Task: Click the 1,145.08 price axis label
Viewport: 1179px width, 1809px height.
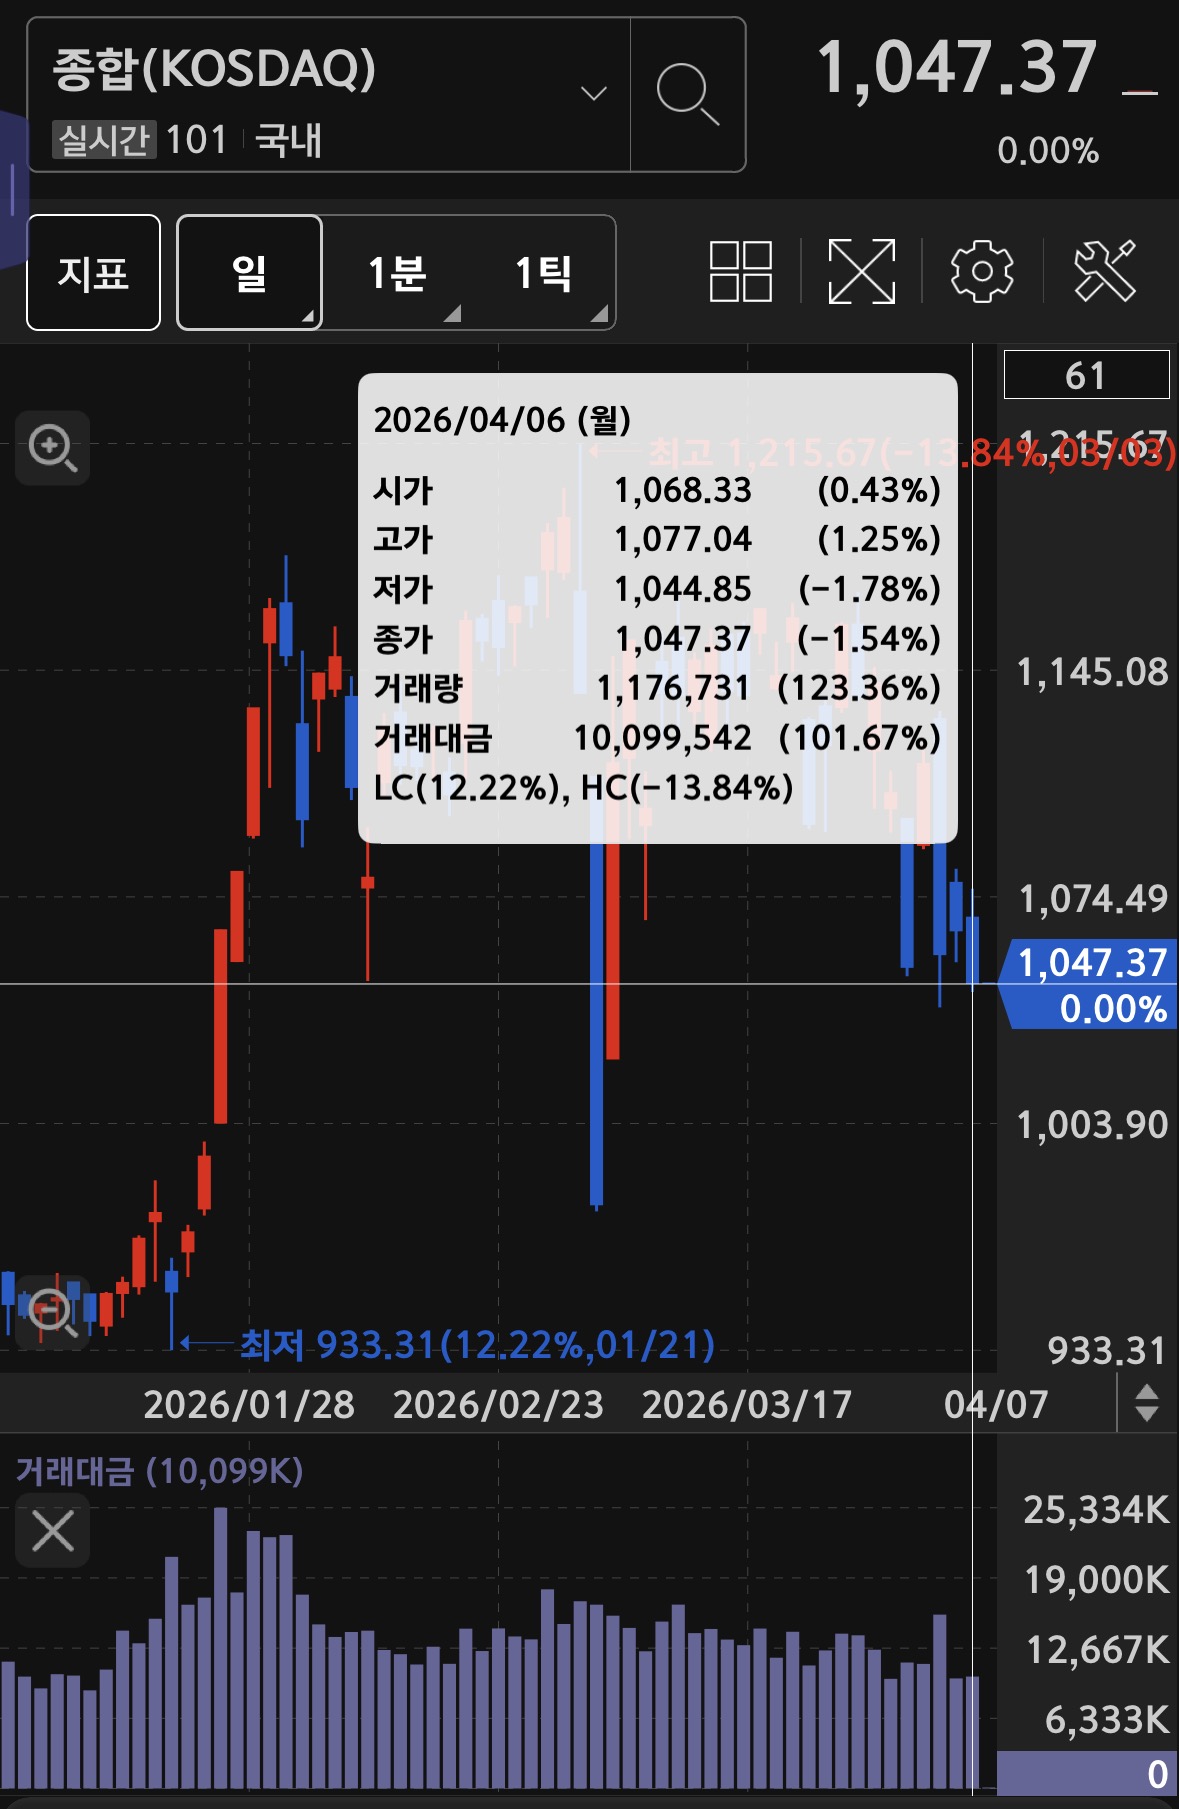Action: click(x=1092, y=672)
